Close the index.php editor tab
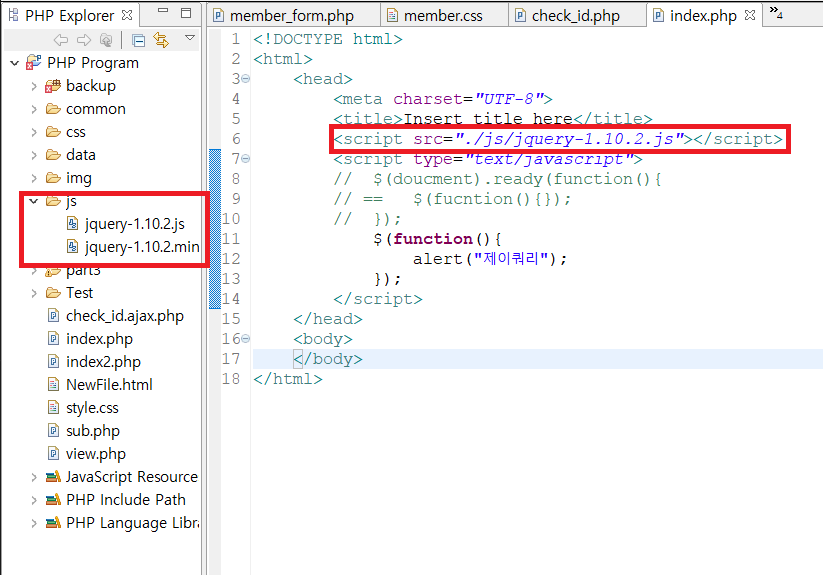Viewport: 823px width, 575px height. click(x=750, y=15)
